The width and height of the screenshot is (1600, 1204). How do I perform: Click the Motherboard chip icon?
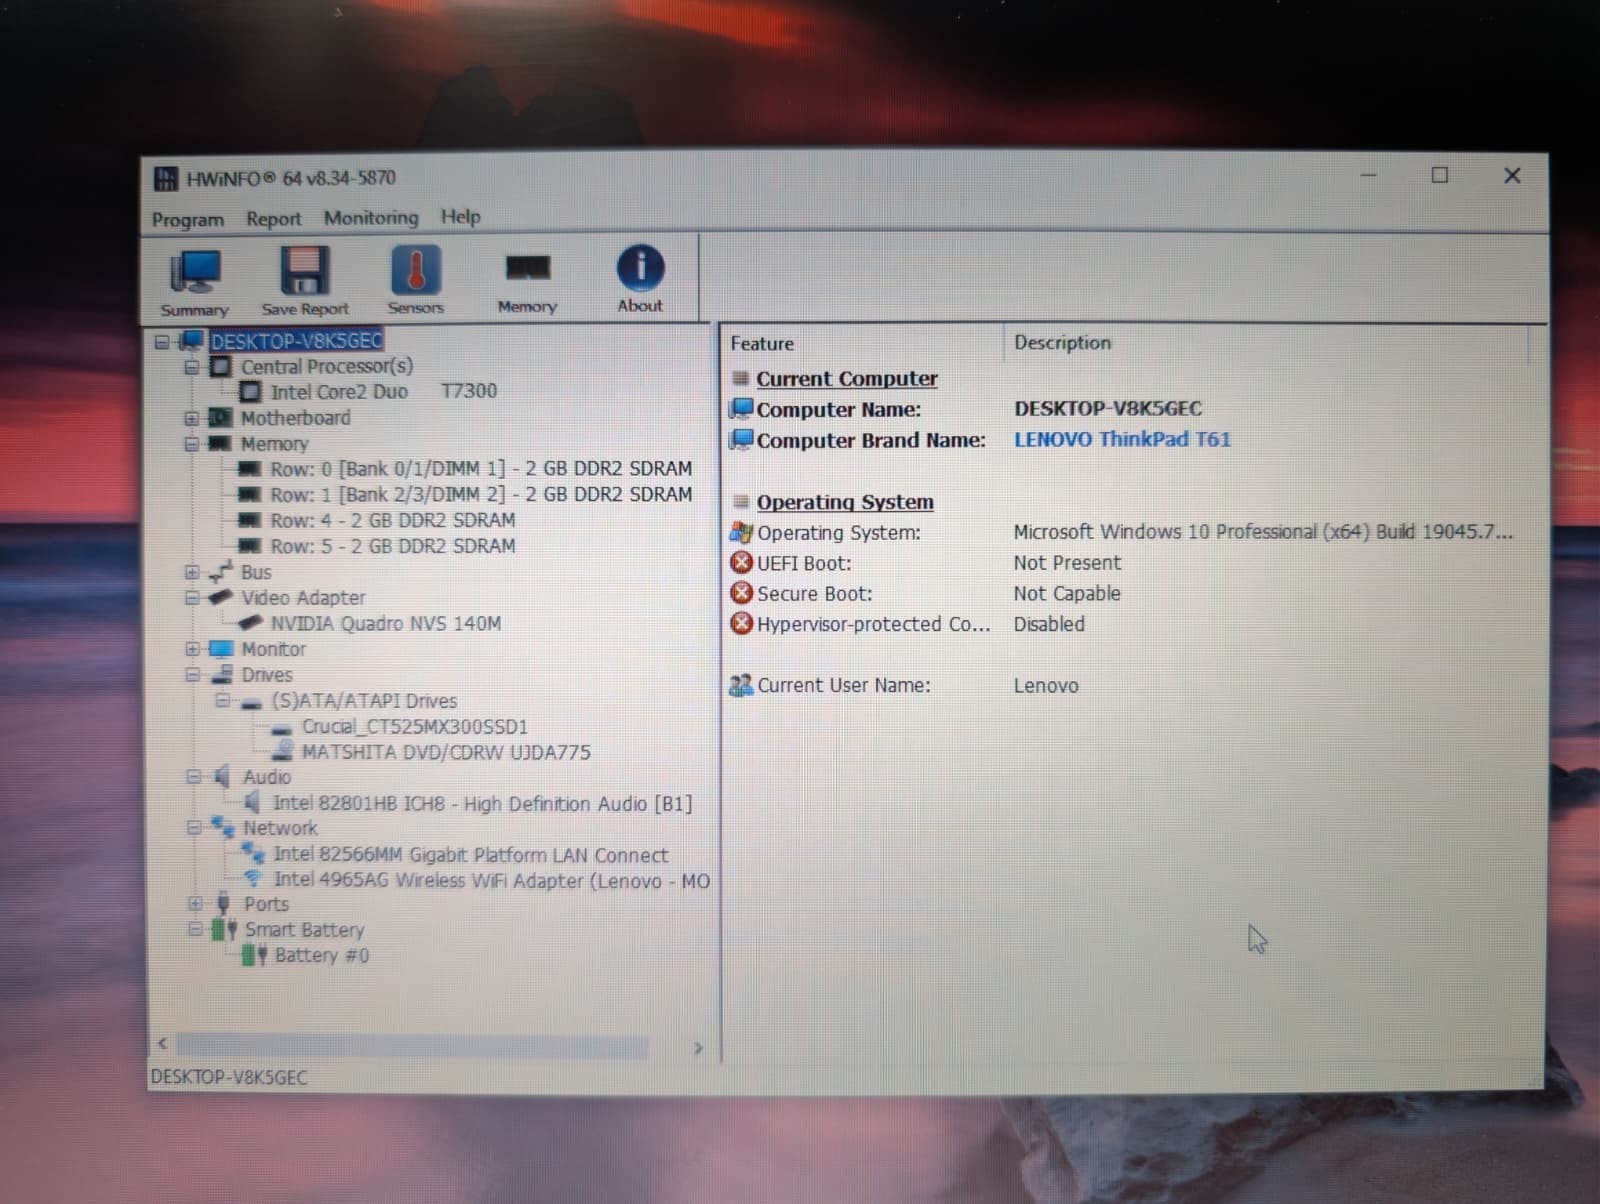click(220, 418)
